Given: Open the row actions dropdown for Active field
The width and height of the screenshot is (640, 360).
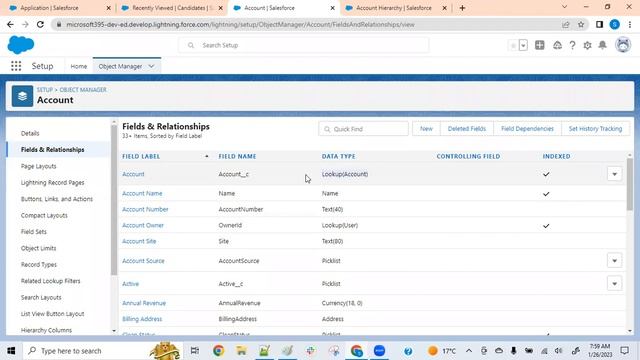Looking at the screenshot, I should [614, 284].
